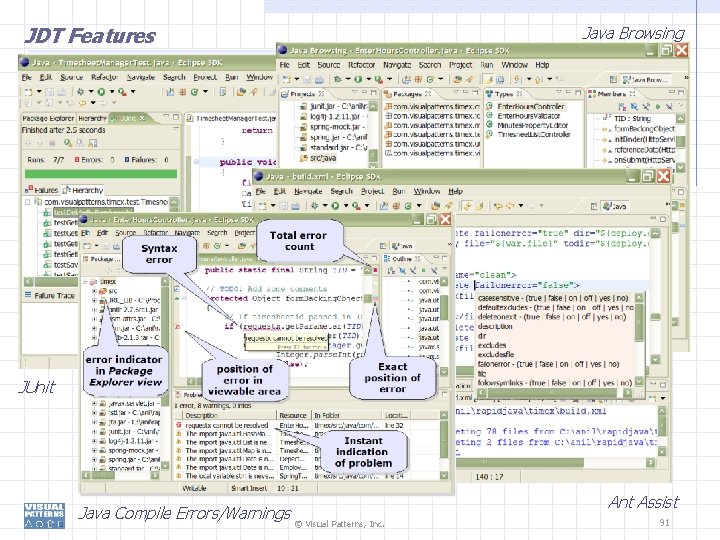
Task: Click the sort icon in the Outline view toolbar
Action: 392,270
